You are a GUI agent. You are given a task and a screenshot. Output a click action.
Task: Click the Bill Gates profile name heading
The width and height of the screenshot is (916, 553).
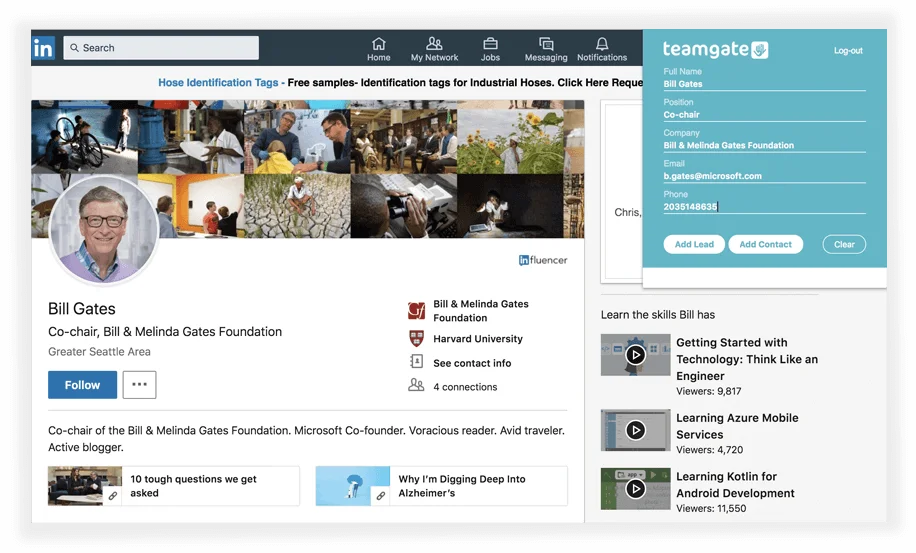pos(82,308)
